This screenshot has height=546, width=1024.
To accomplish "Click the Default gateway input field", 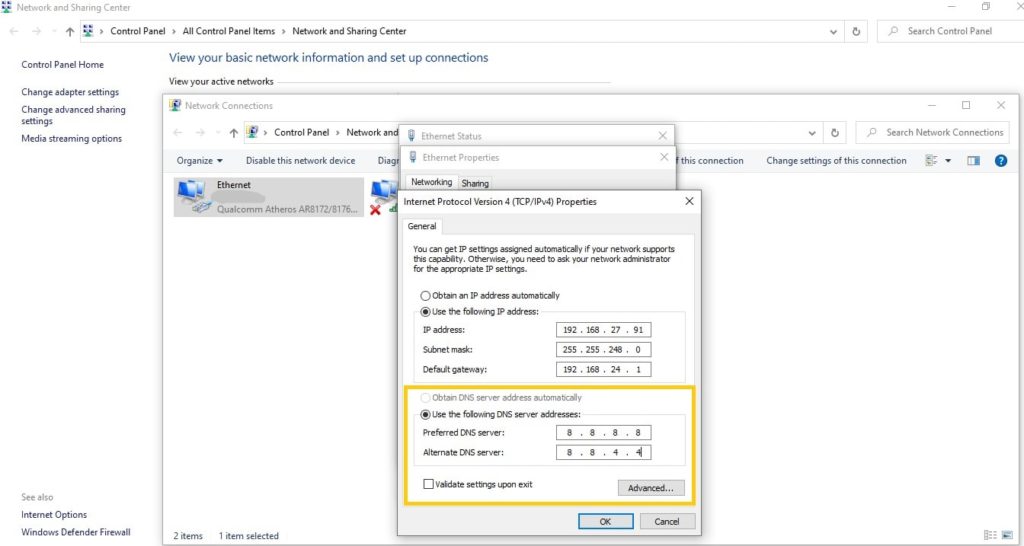I will [603, 370].
